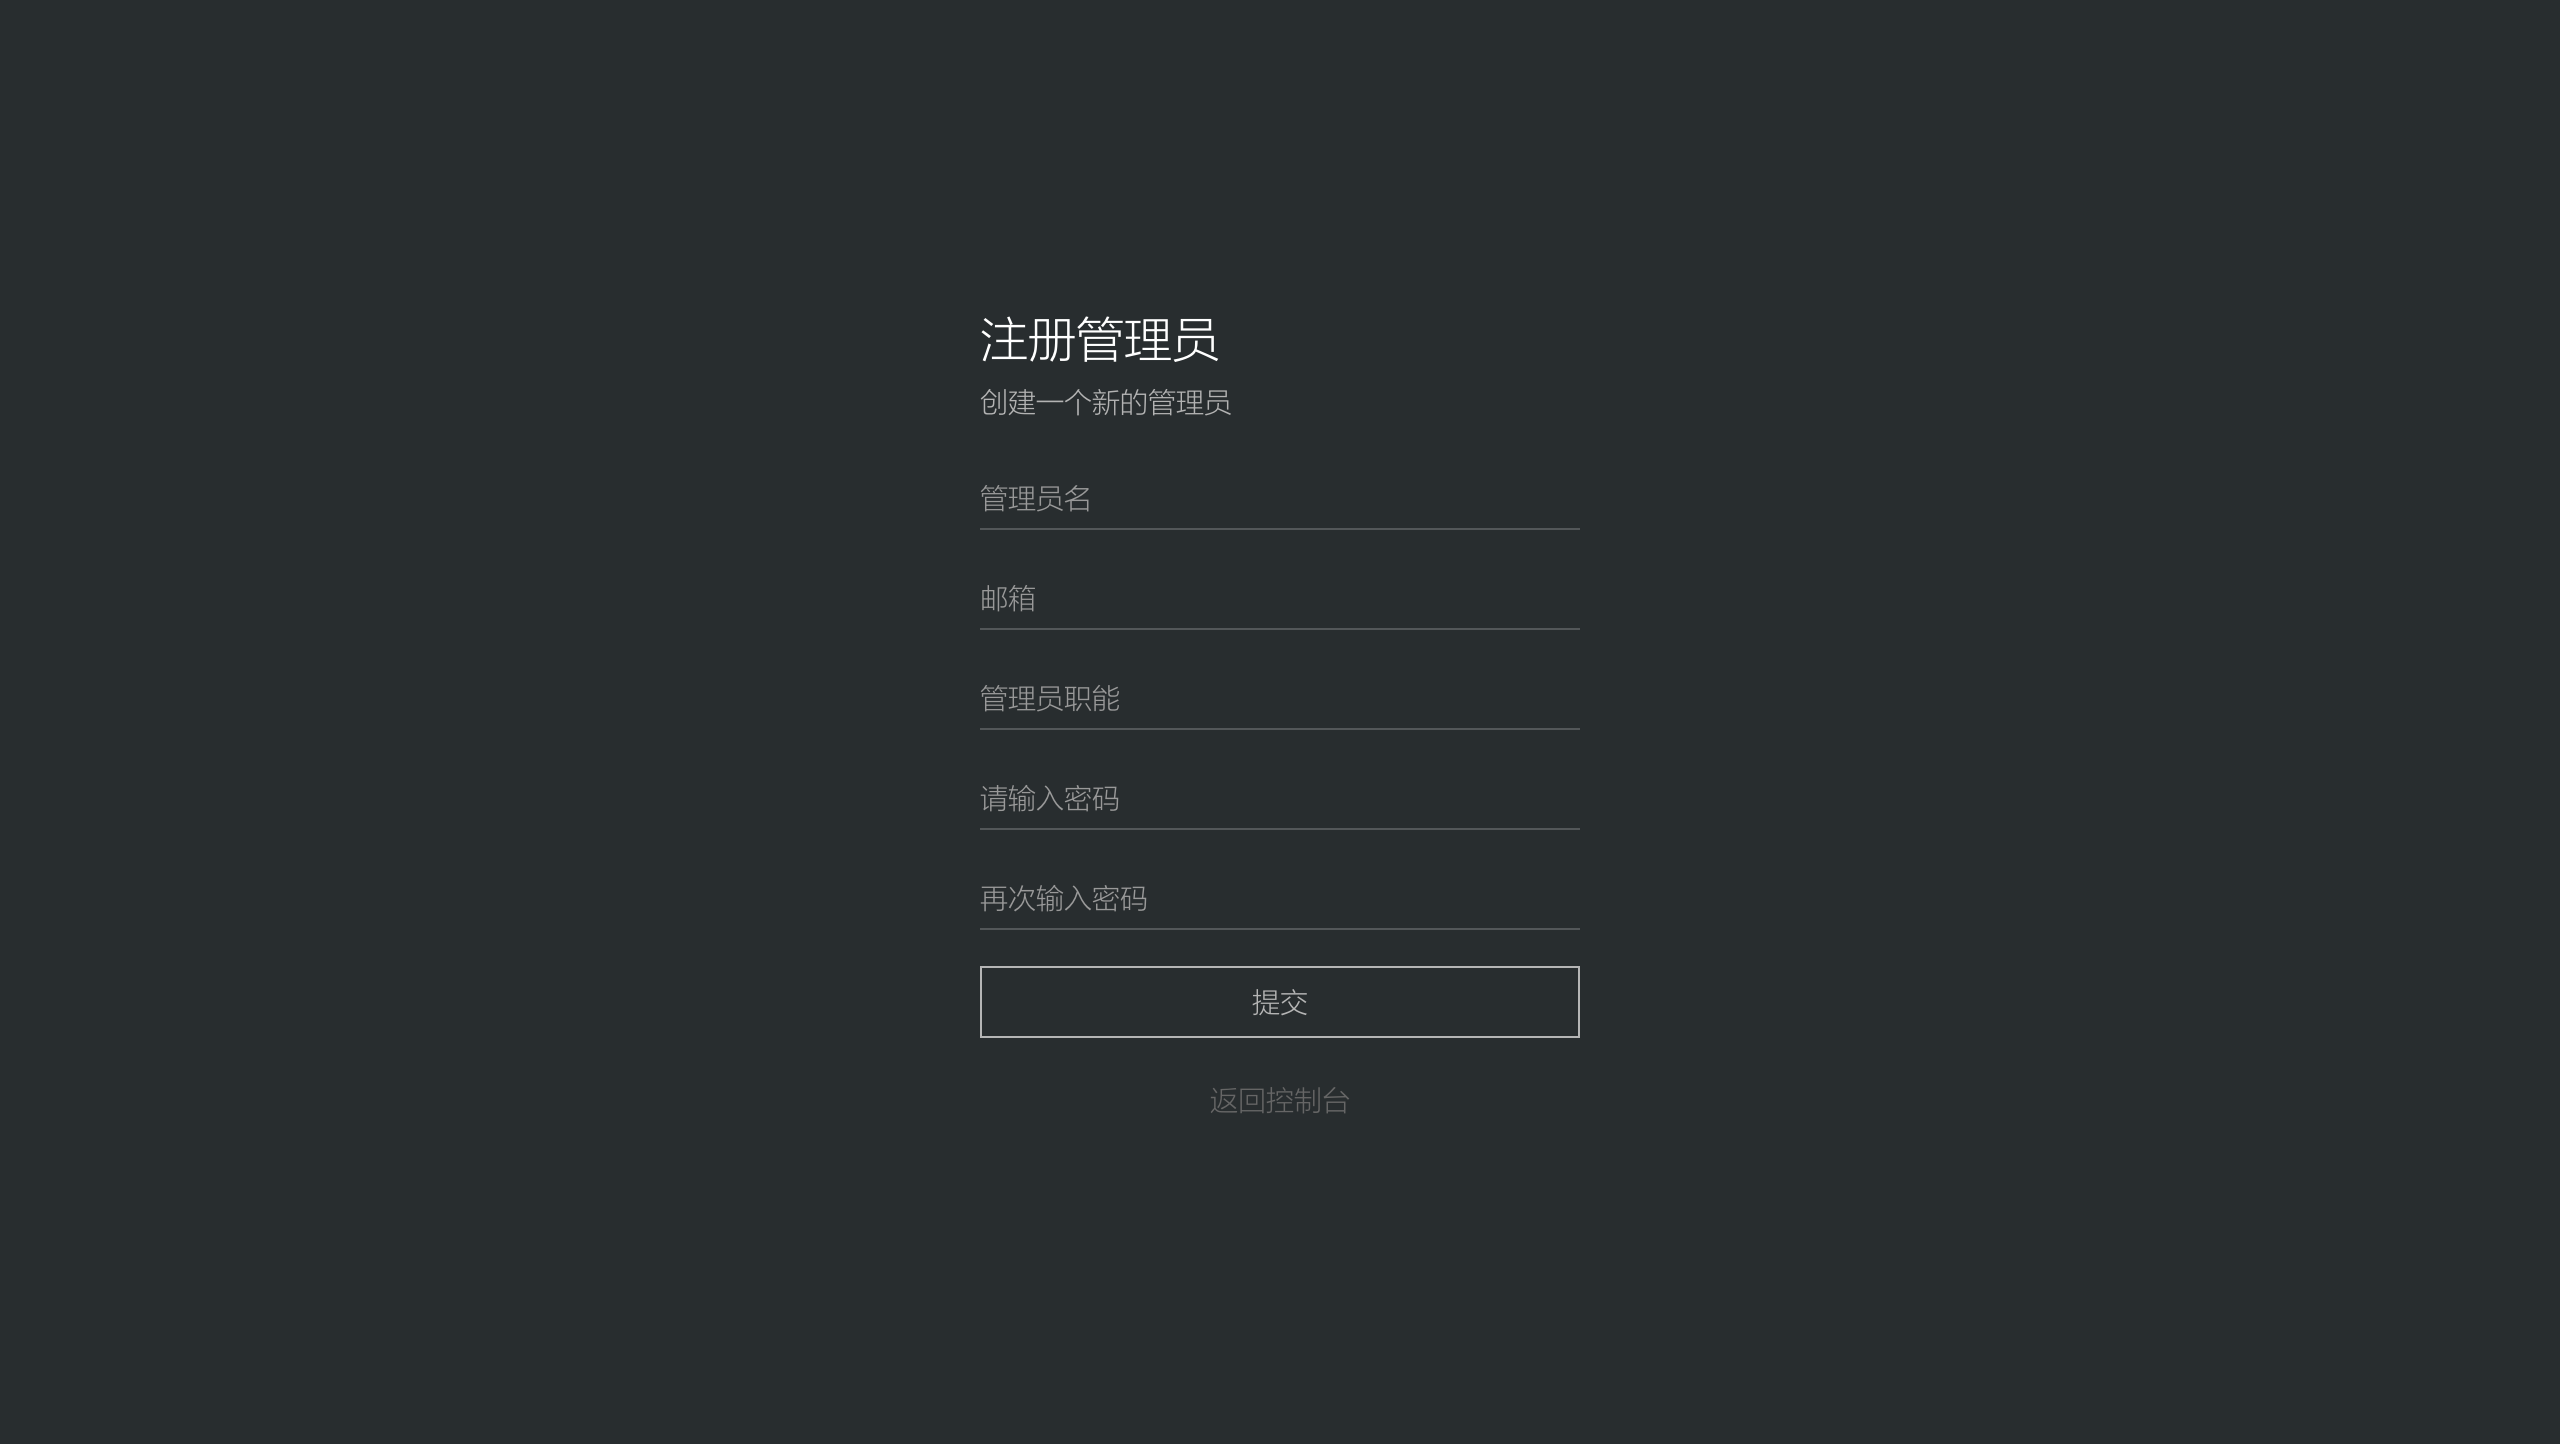
Task: Click the underline beneath 管理员职能 field
Action: click(x=1279, y=729)
